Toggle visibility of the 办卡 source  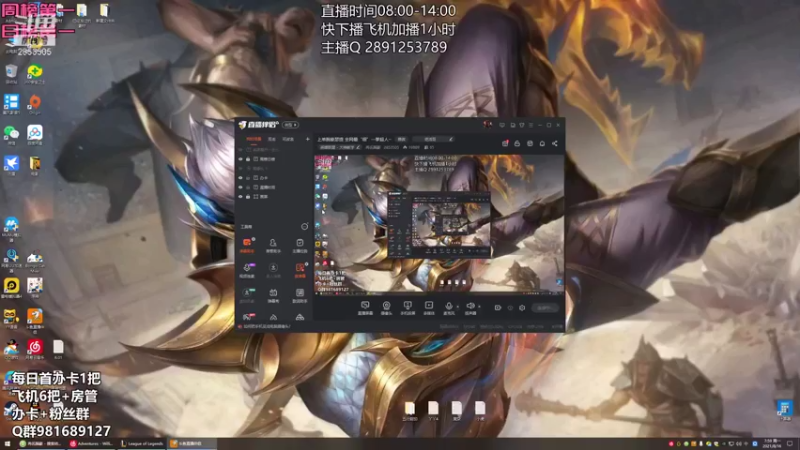point(241,178)
